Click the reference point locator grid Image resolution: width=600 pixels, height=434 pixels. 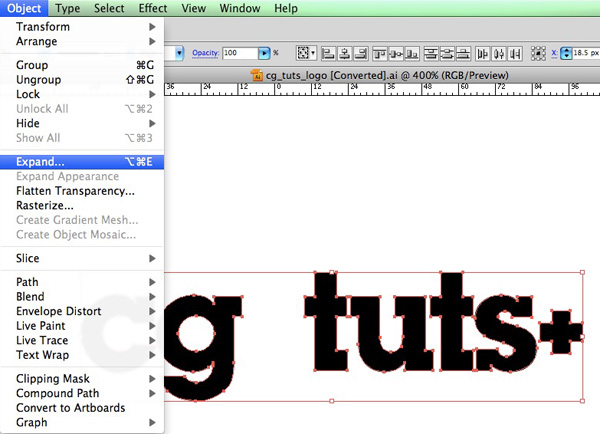(538, 54)
